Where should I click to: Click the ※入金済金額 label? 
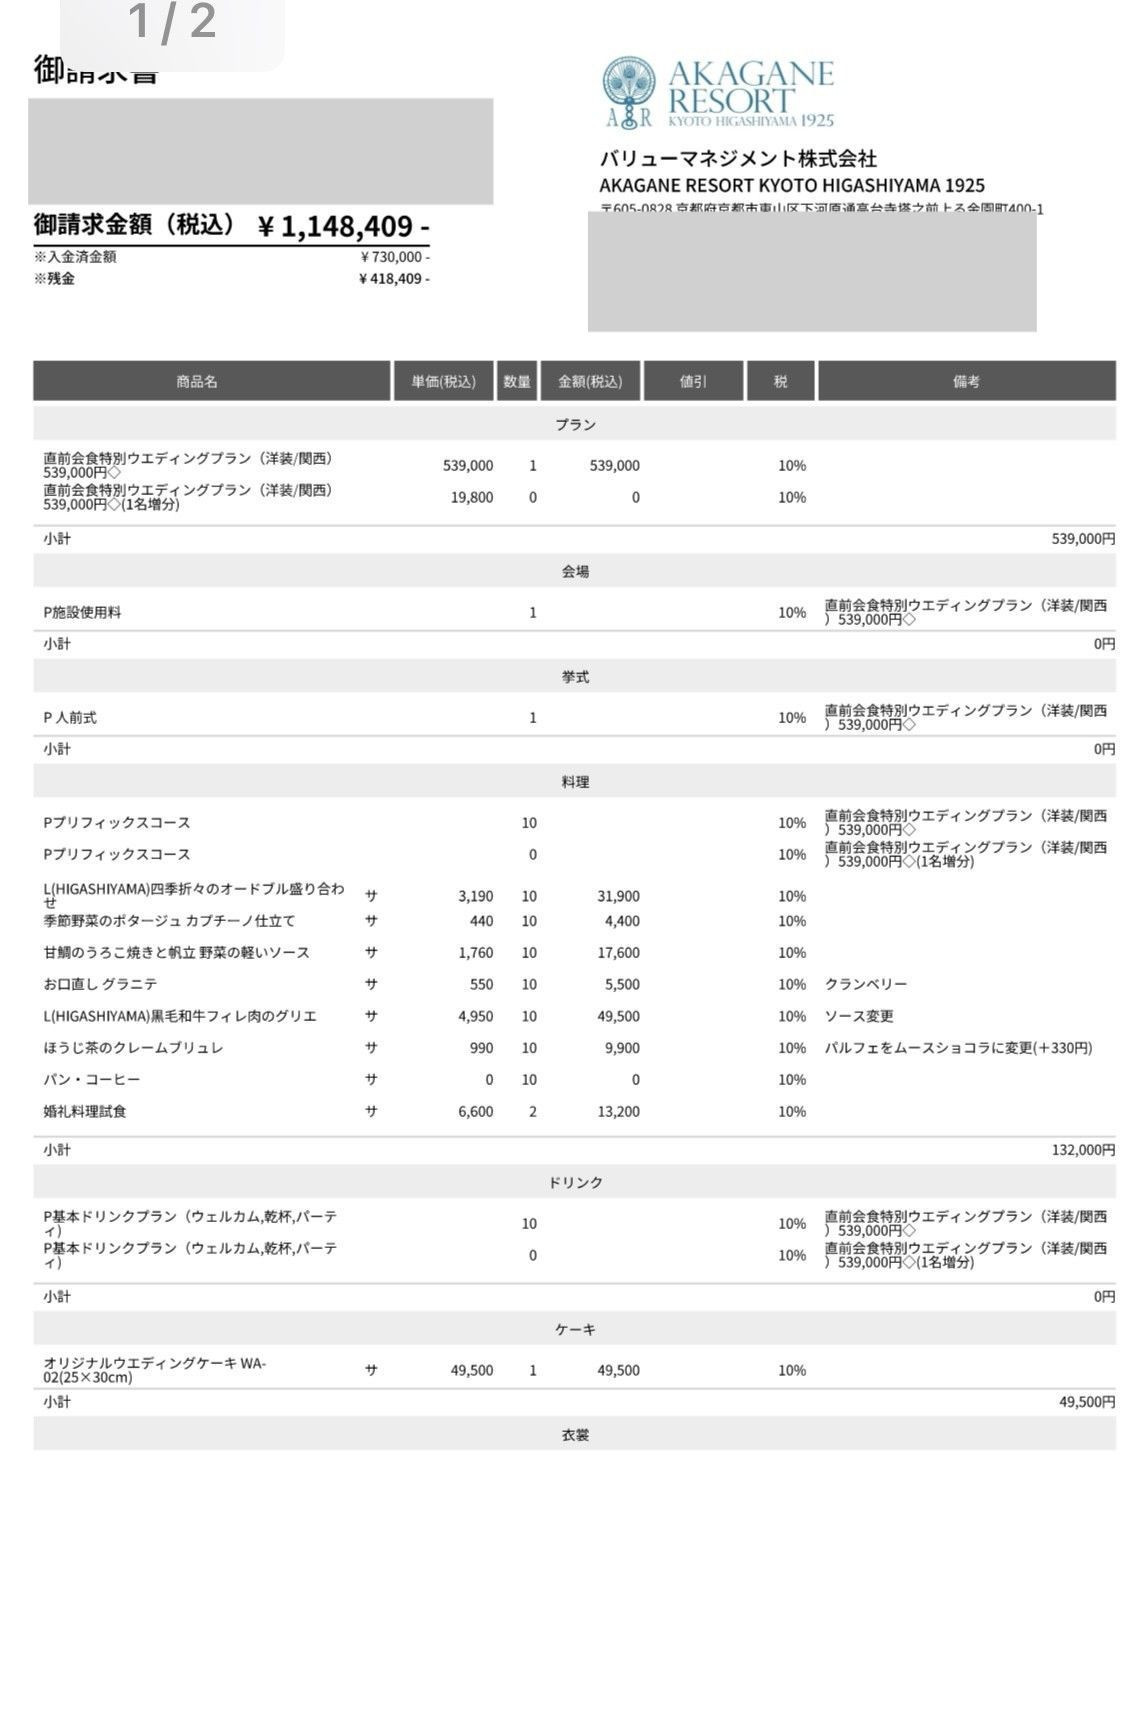tap(75, 257)
